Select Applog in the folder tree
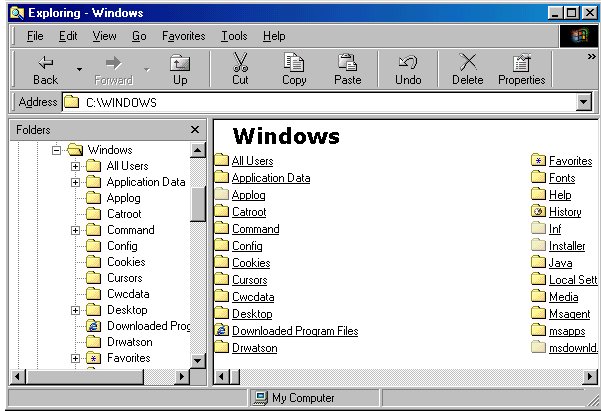The image size is (601, 411). click(124, 198)
